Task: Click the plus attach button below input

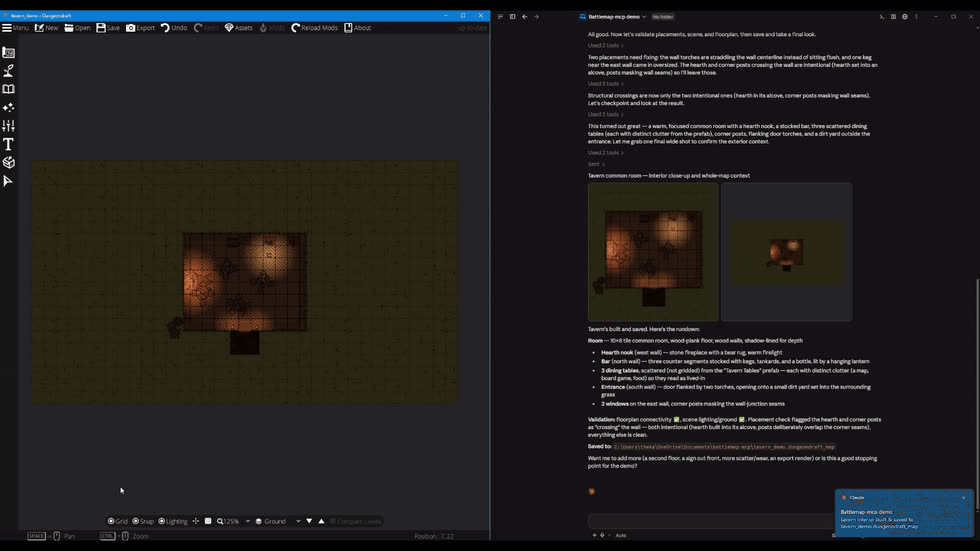Action: [x=594, y=535]
